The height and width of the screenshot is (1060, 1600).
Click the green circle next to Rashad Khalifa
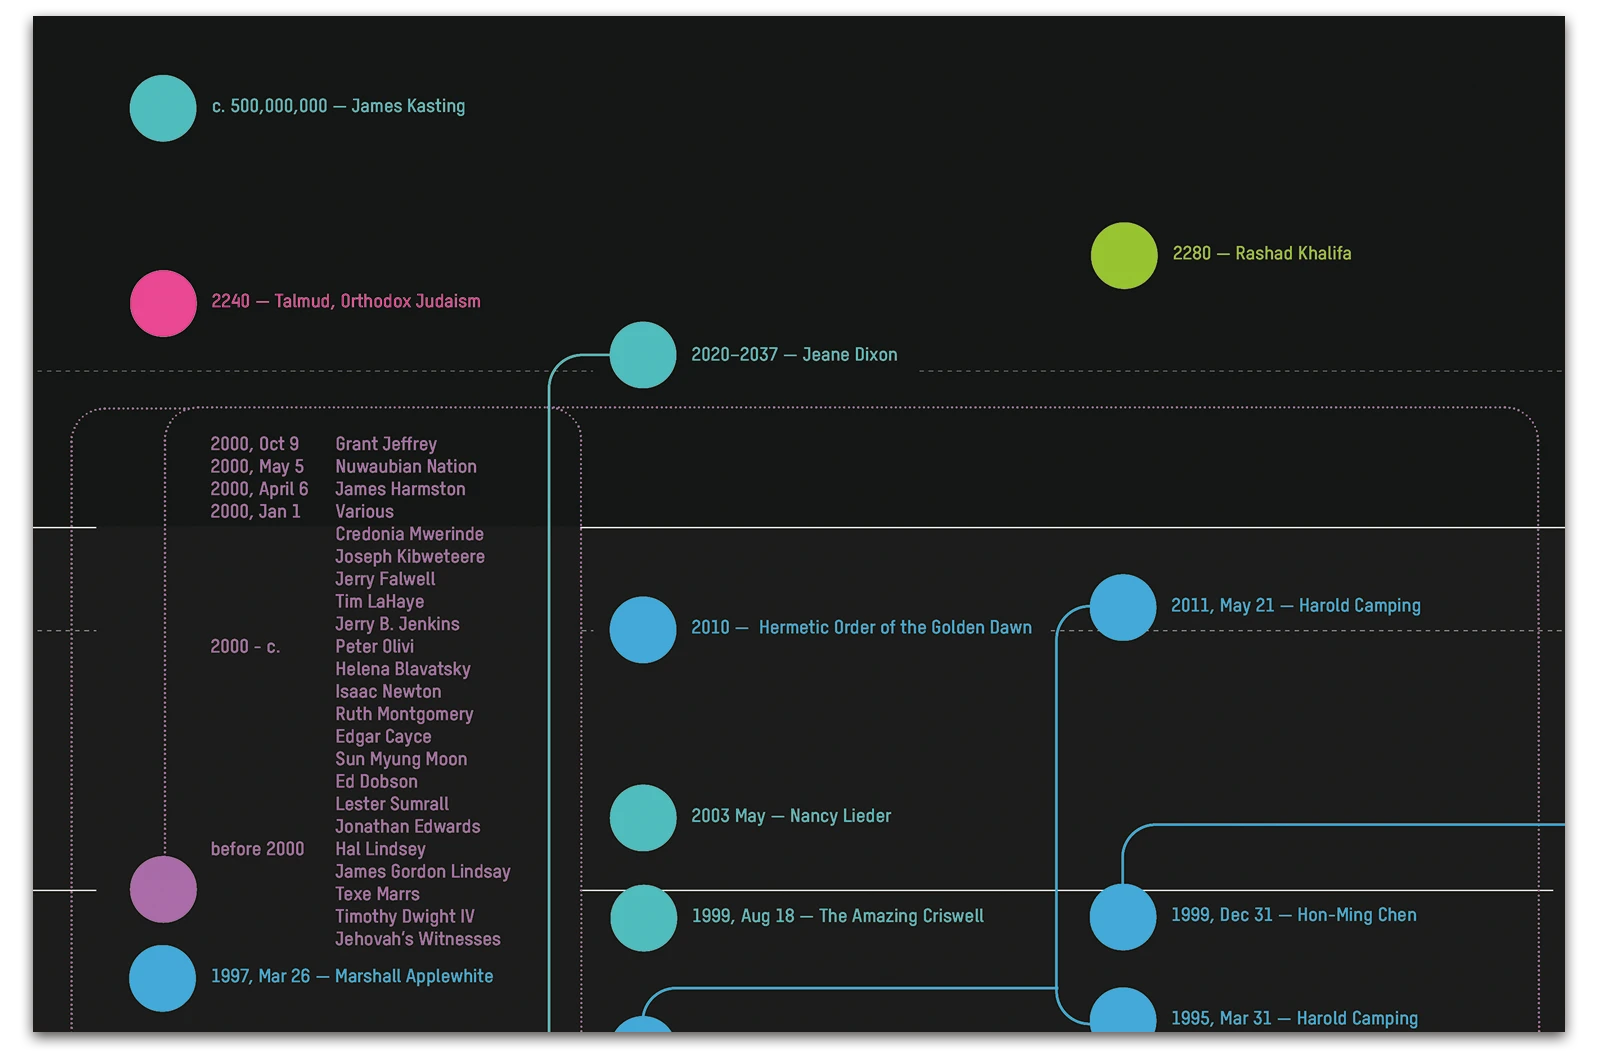1124,256
